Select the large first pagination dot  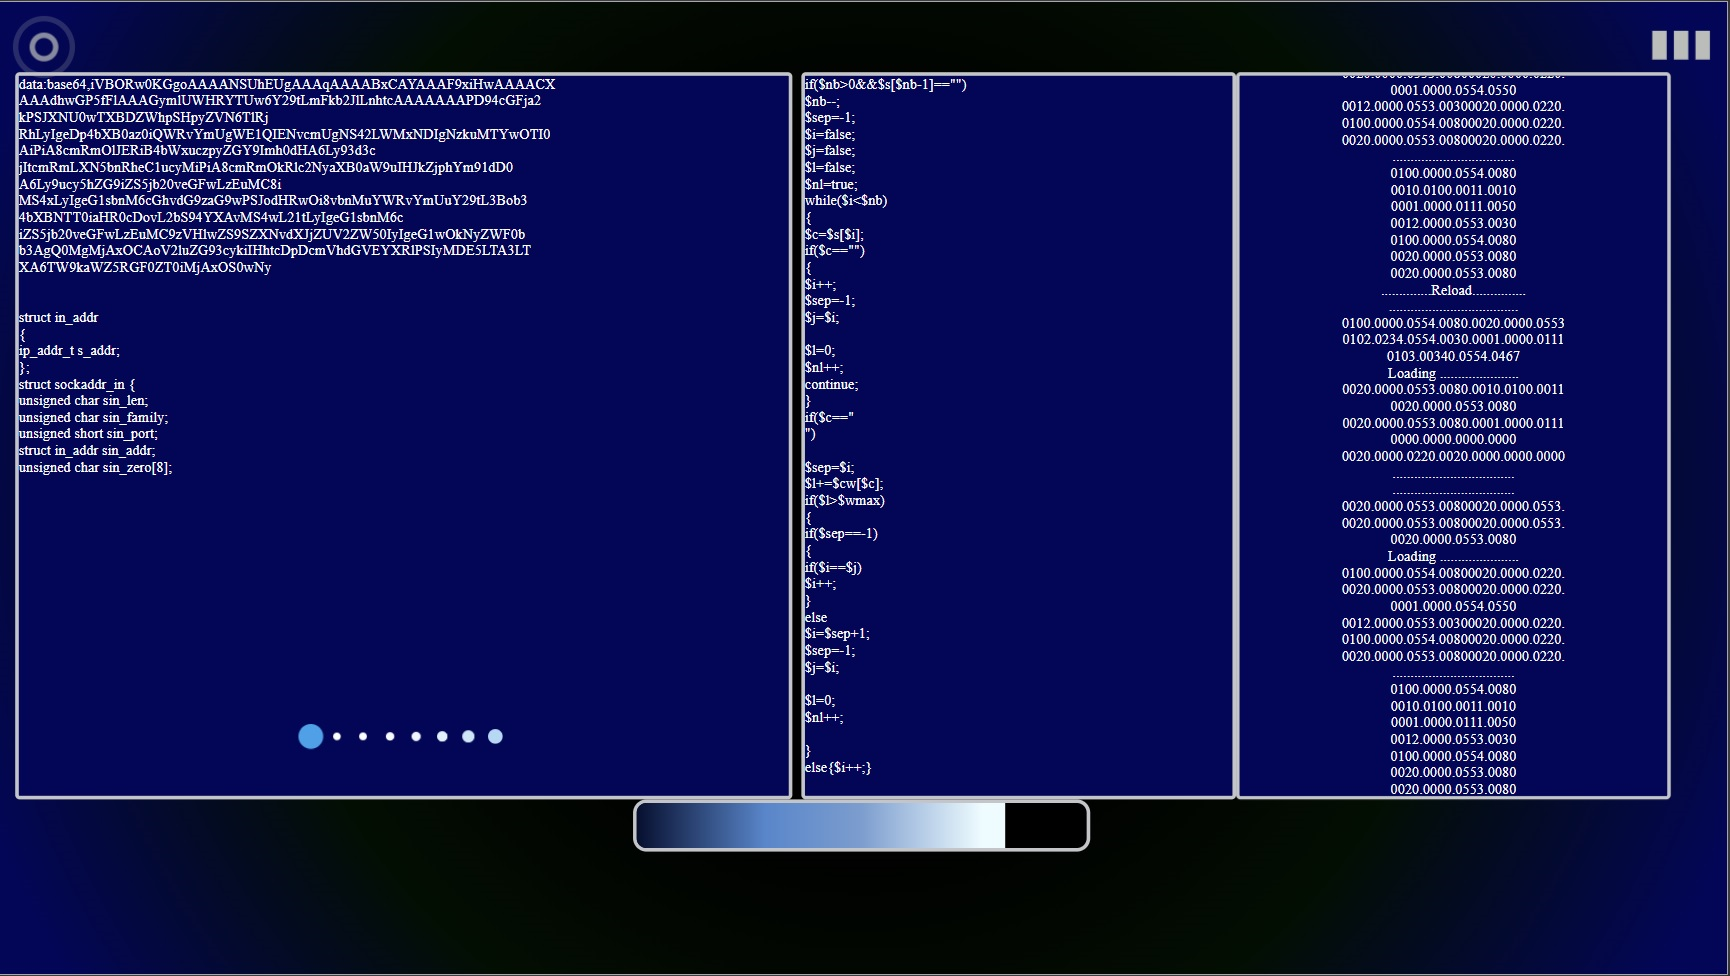click(x=311, y=737)
